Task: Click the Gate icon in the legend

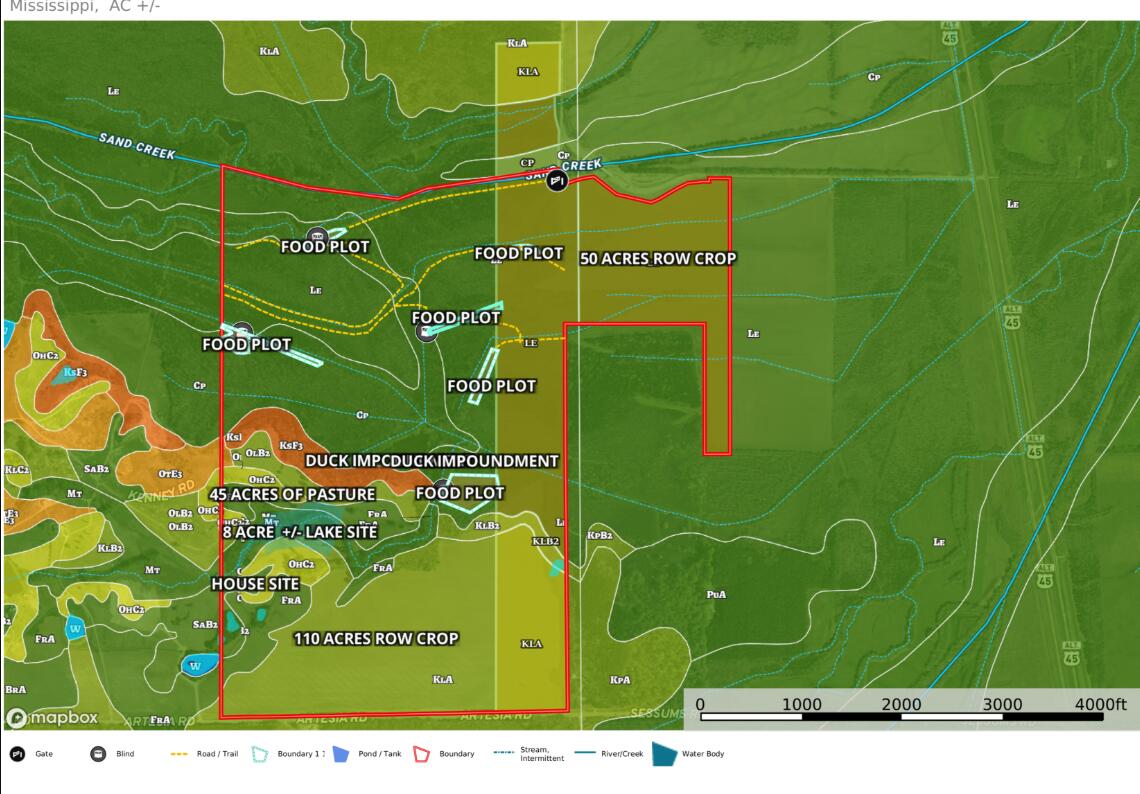Action: pos(17,754)
